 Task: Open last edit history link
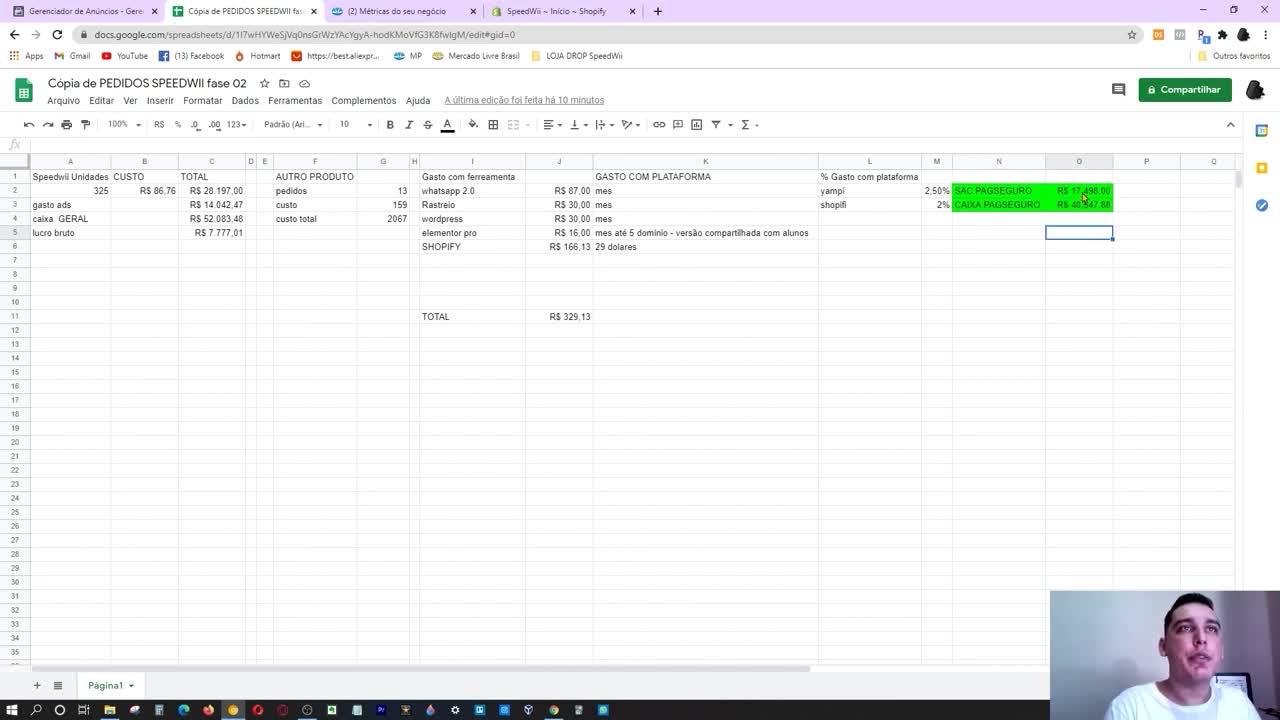tap(524, 101)
